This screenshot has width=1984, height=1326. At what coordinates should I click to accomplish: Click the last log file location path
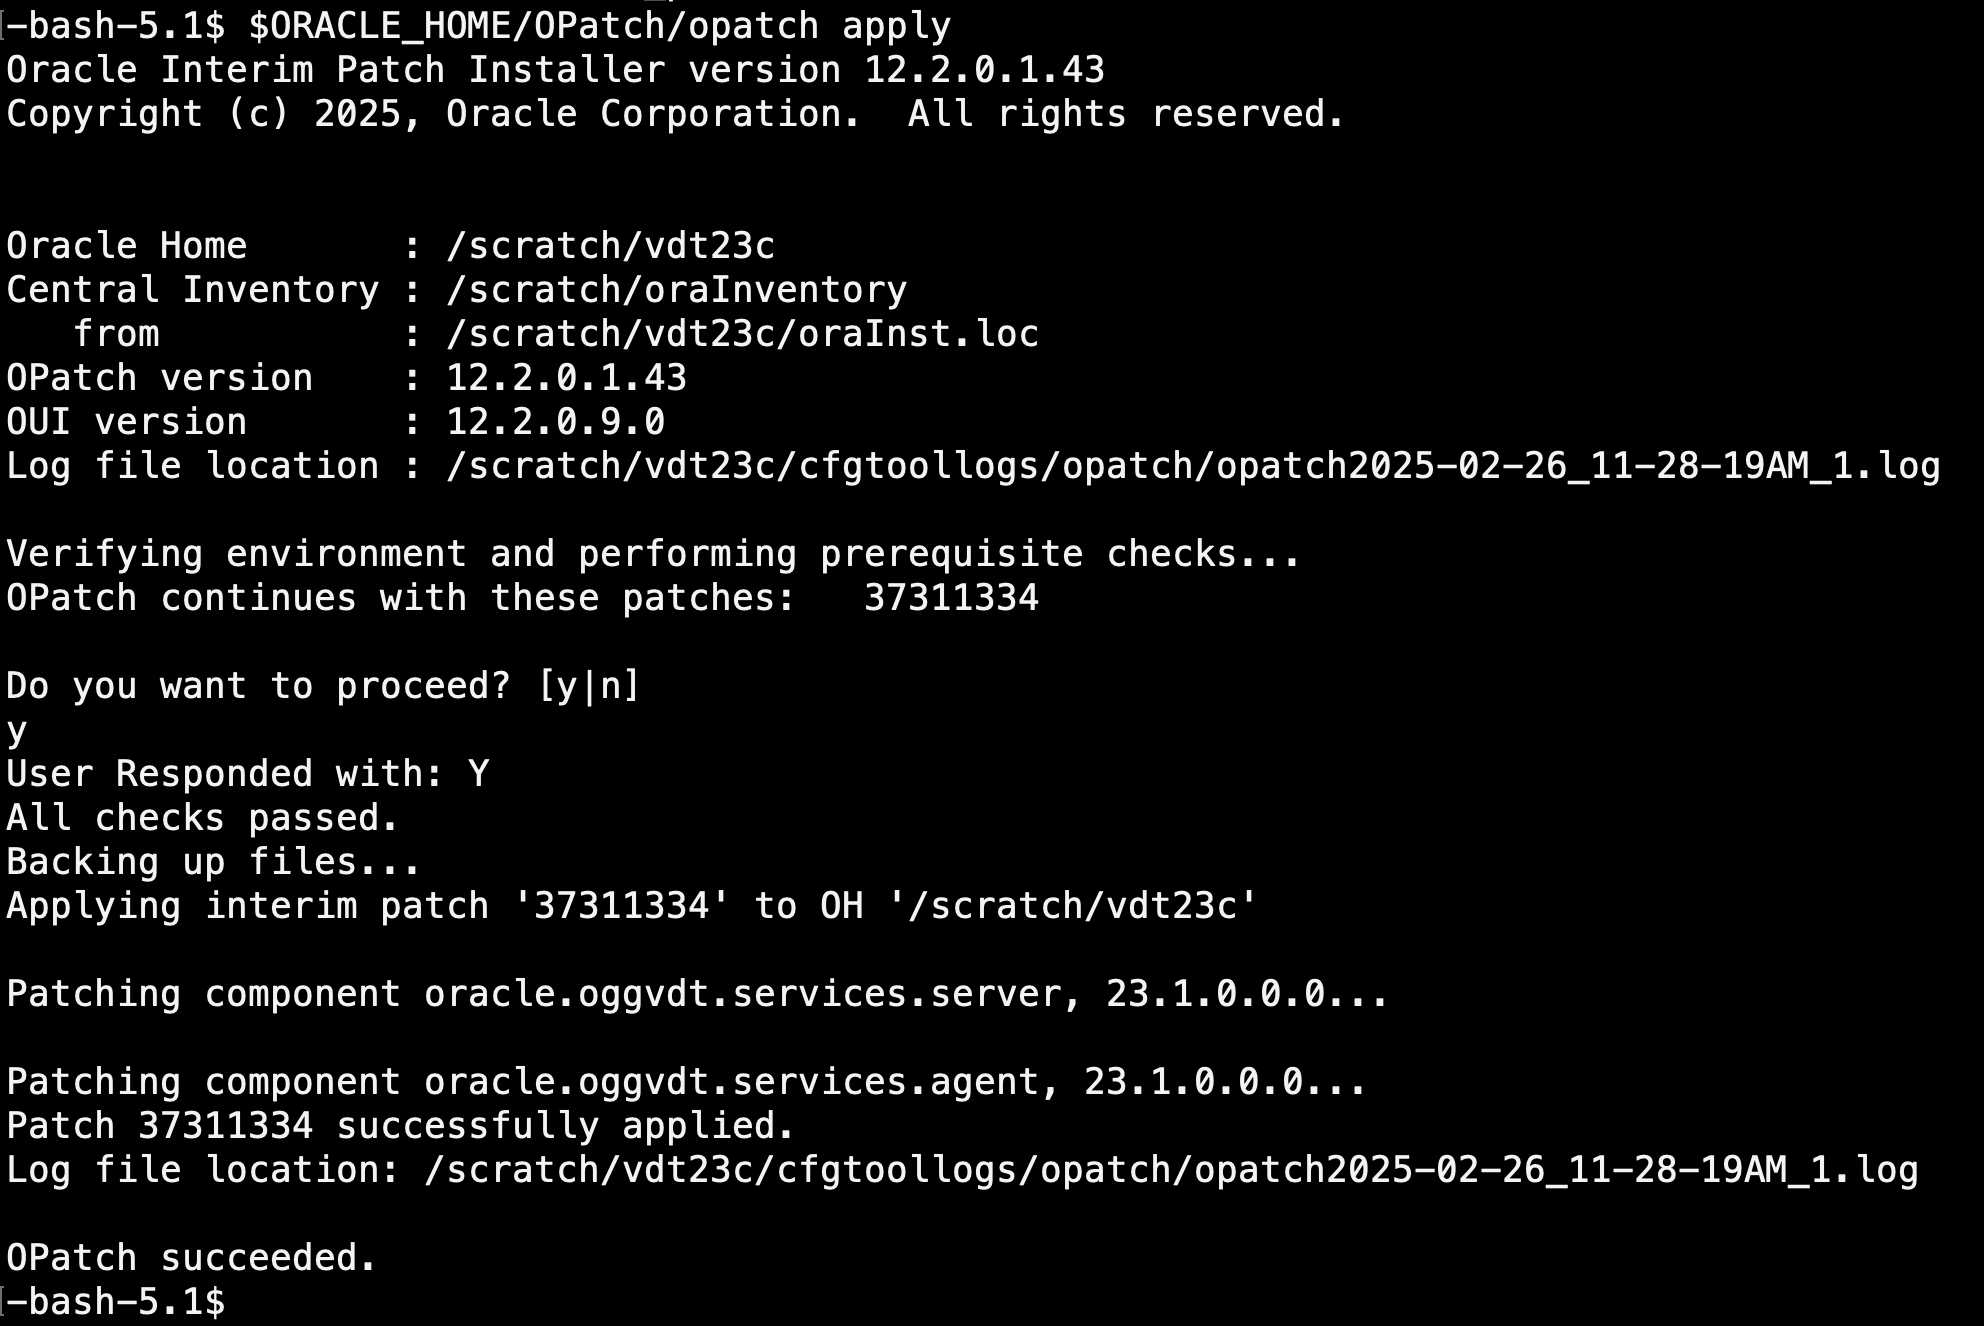1170,1170
